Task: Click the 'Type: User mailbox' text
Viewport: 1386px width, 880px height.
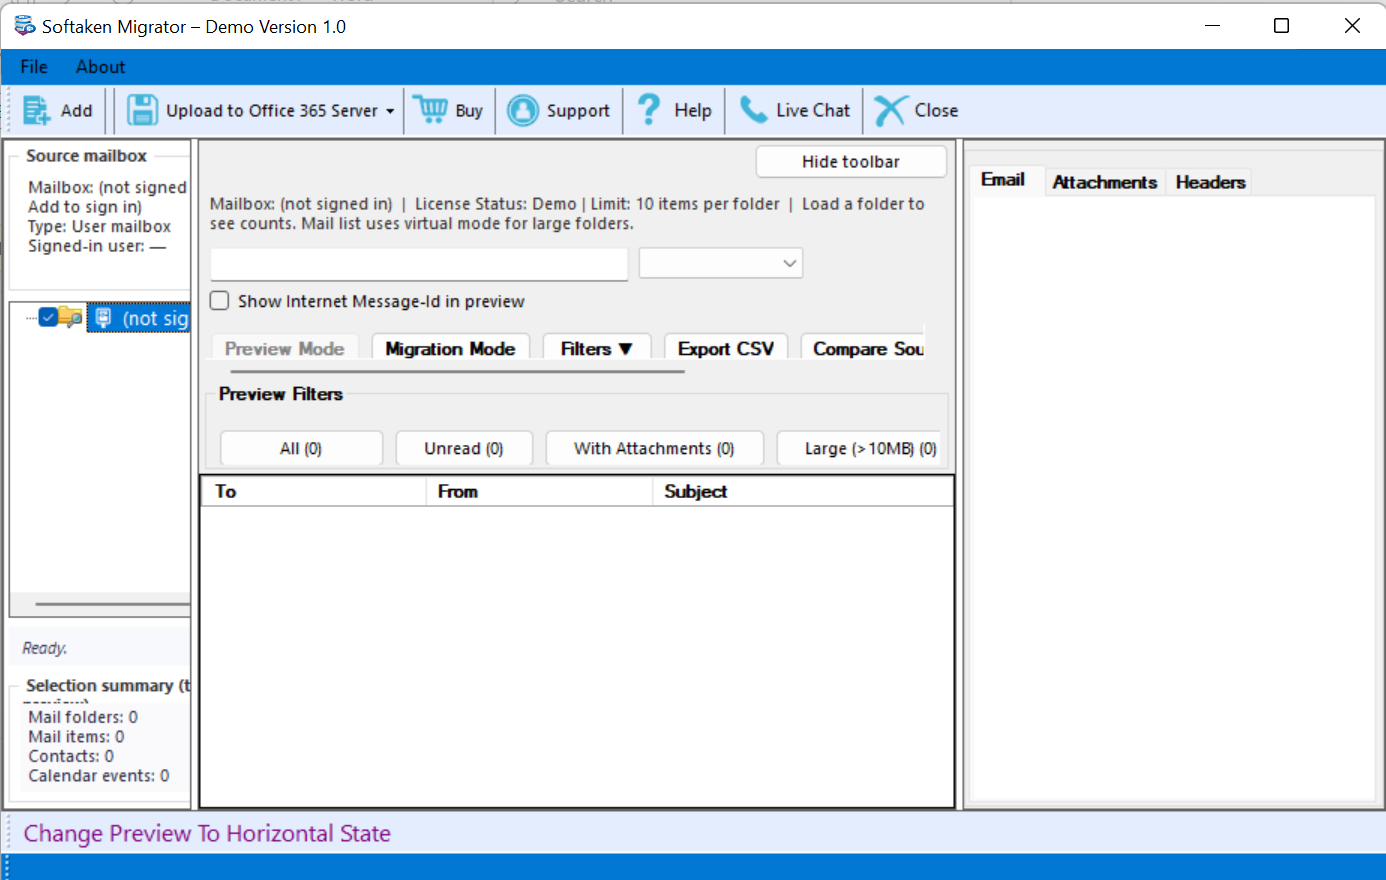Action: pyautogui.click(x=99, y=227)
